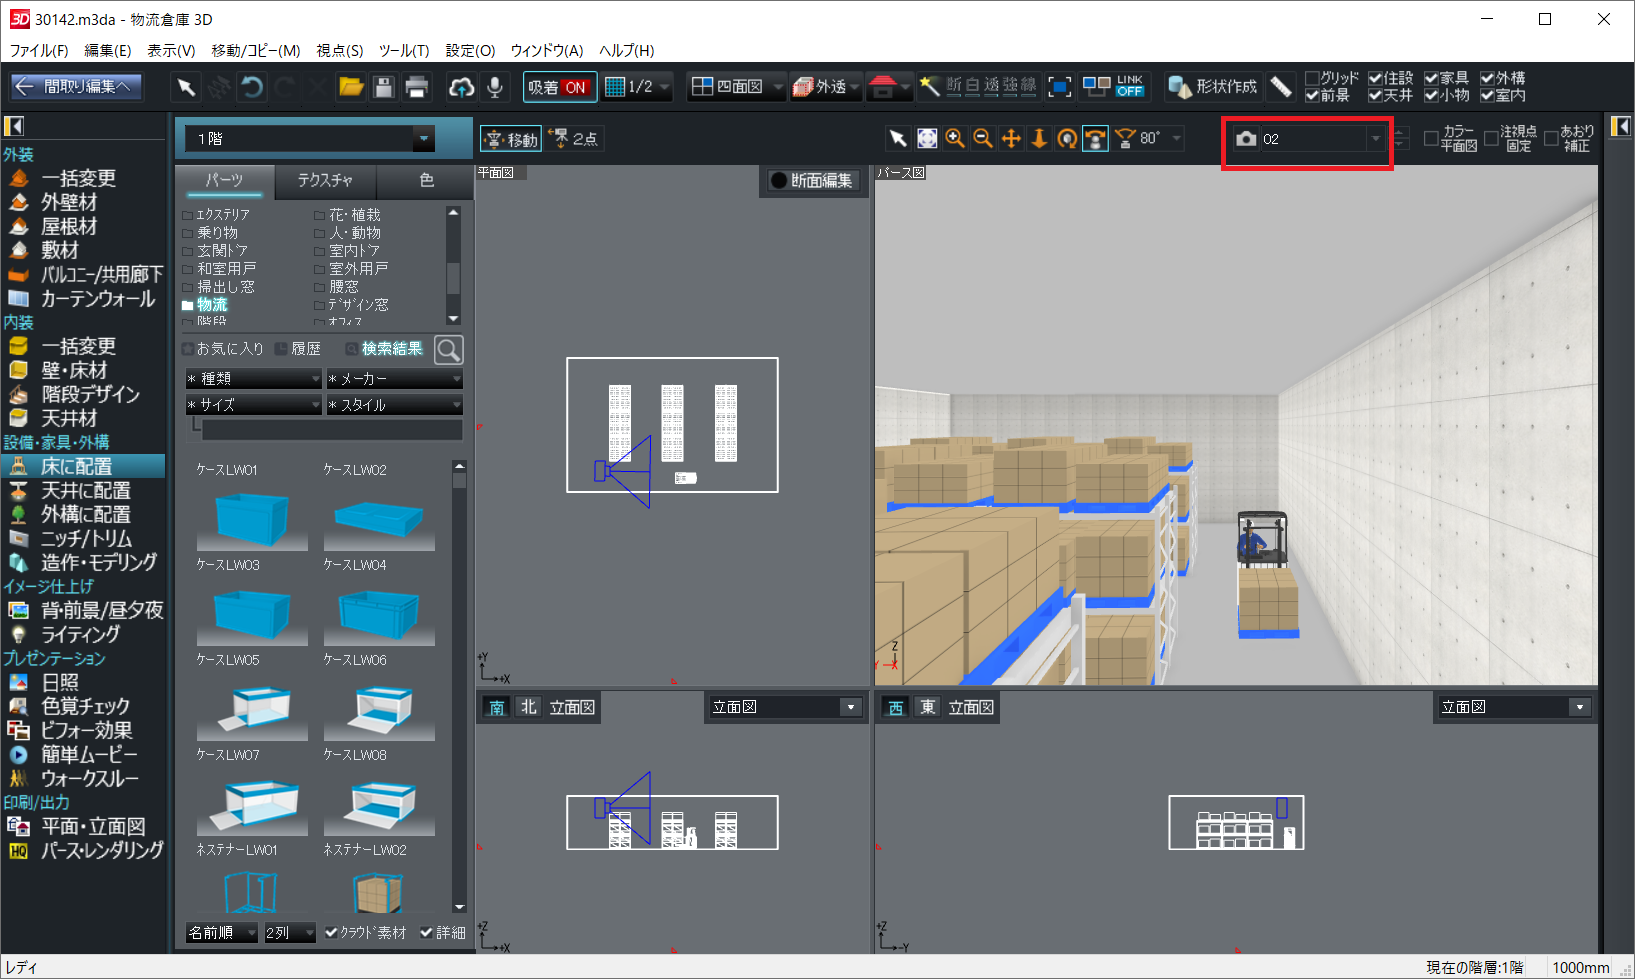Click the 断面編集 button
This screenshot has width=1635, height=979.
coord(811,180)
